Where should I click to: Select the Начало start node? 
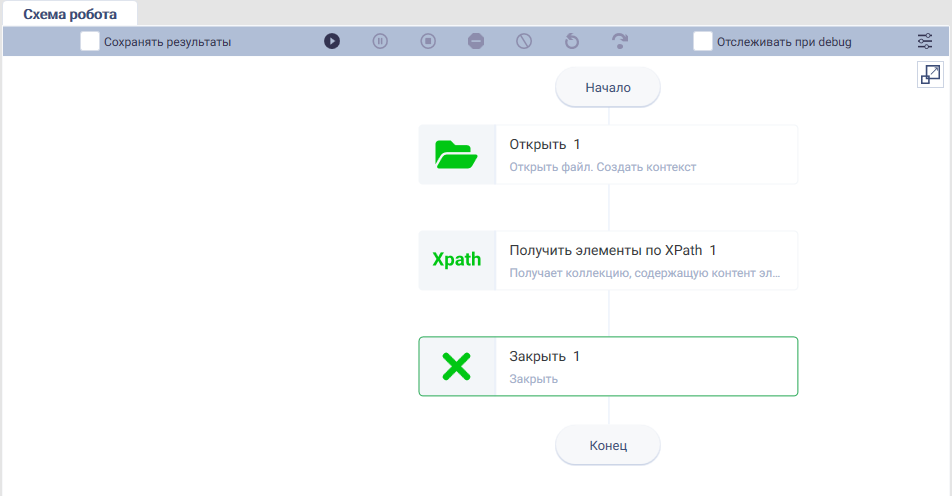point(608,87)
